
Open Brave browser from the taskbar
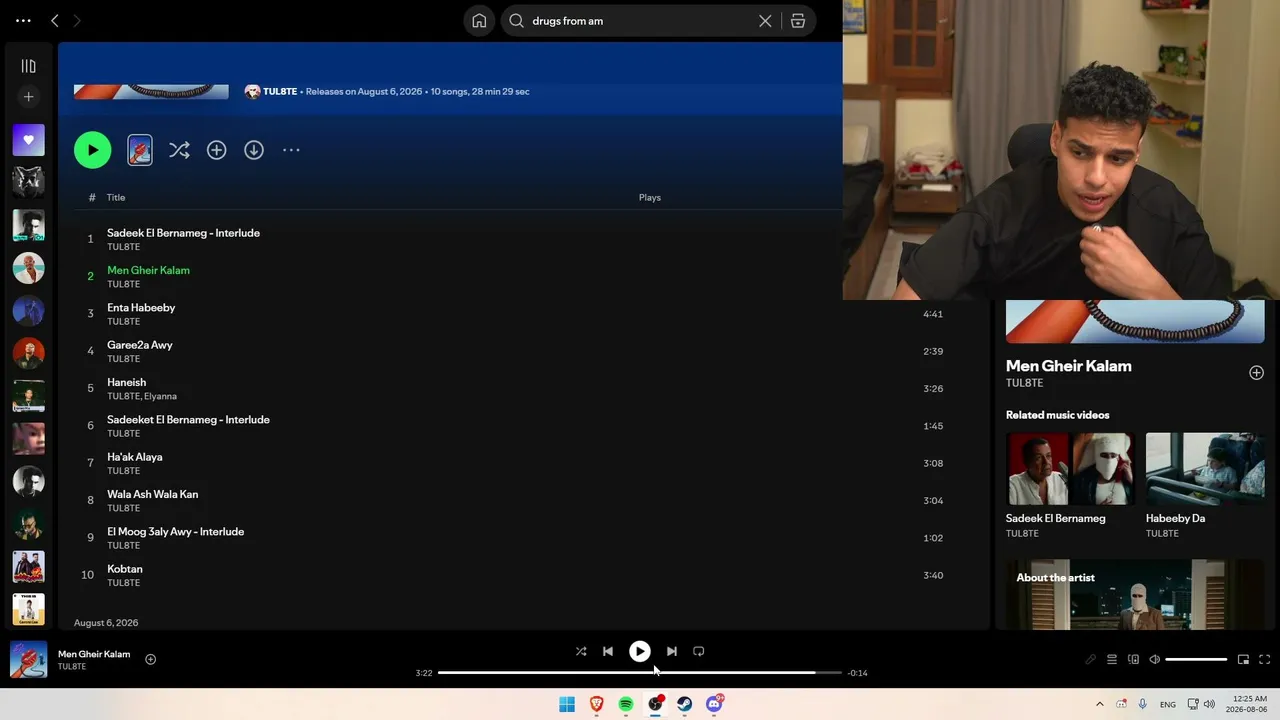click(x=597, y=704)
